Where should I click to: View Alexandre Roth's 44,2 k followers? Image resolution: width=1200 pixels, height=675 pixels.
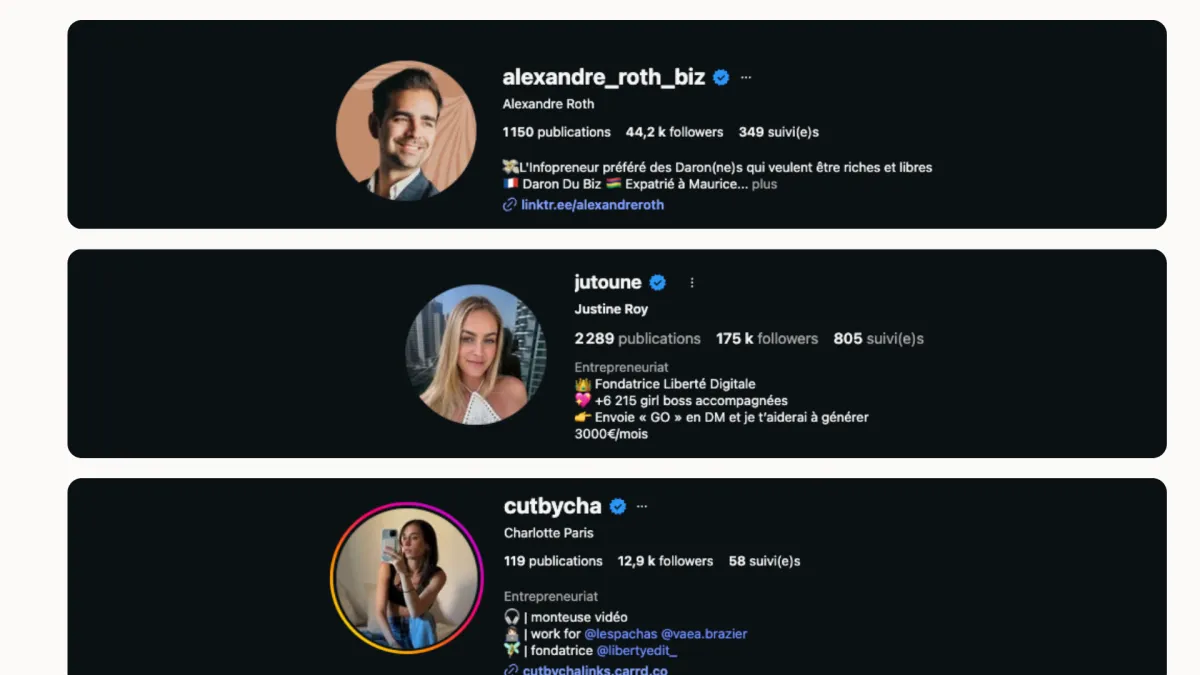click(x=674, y=132)
